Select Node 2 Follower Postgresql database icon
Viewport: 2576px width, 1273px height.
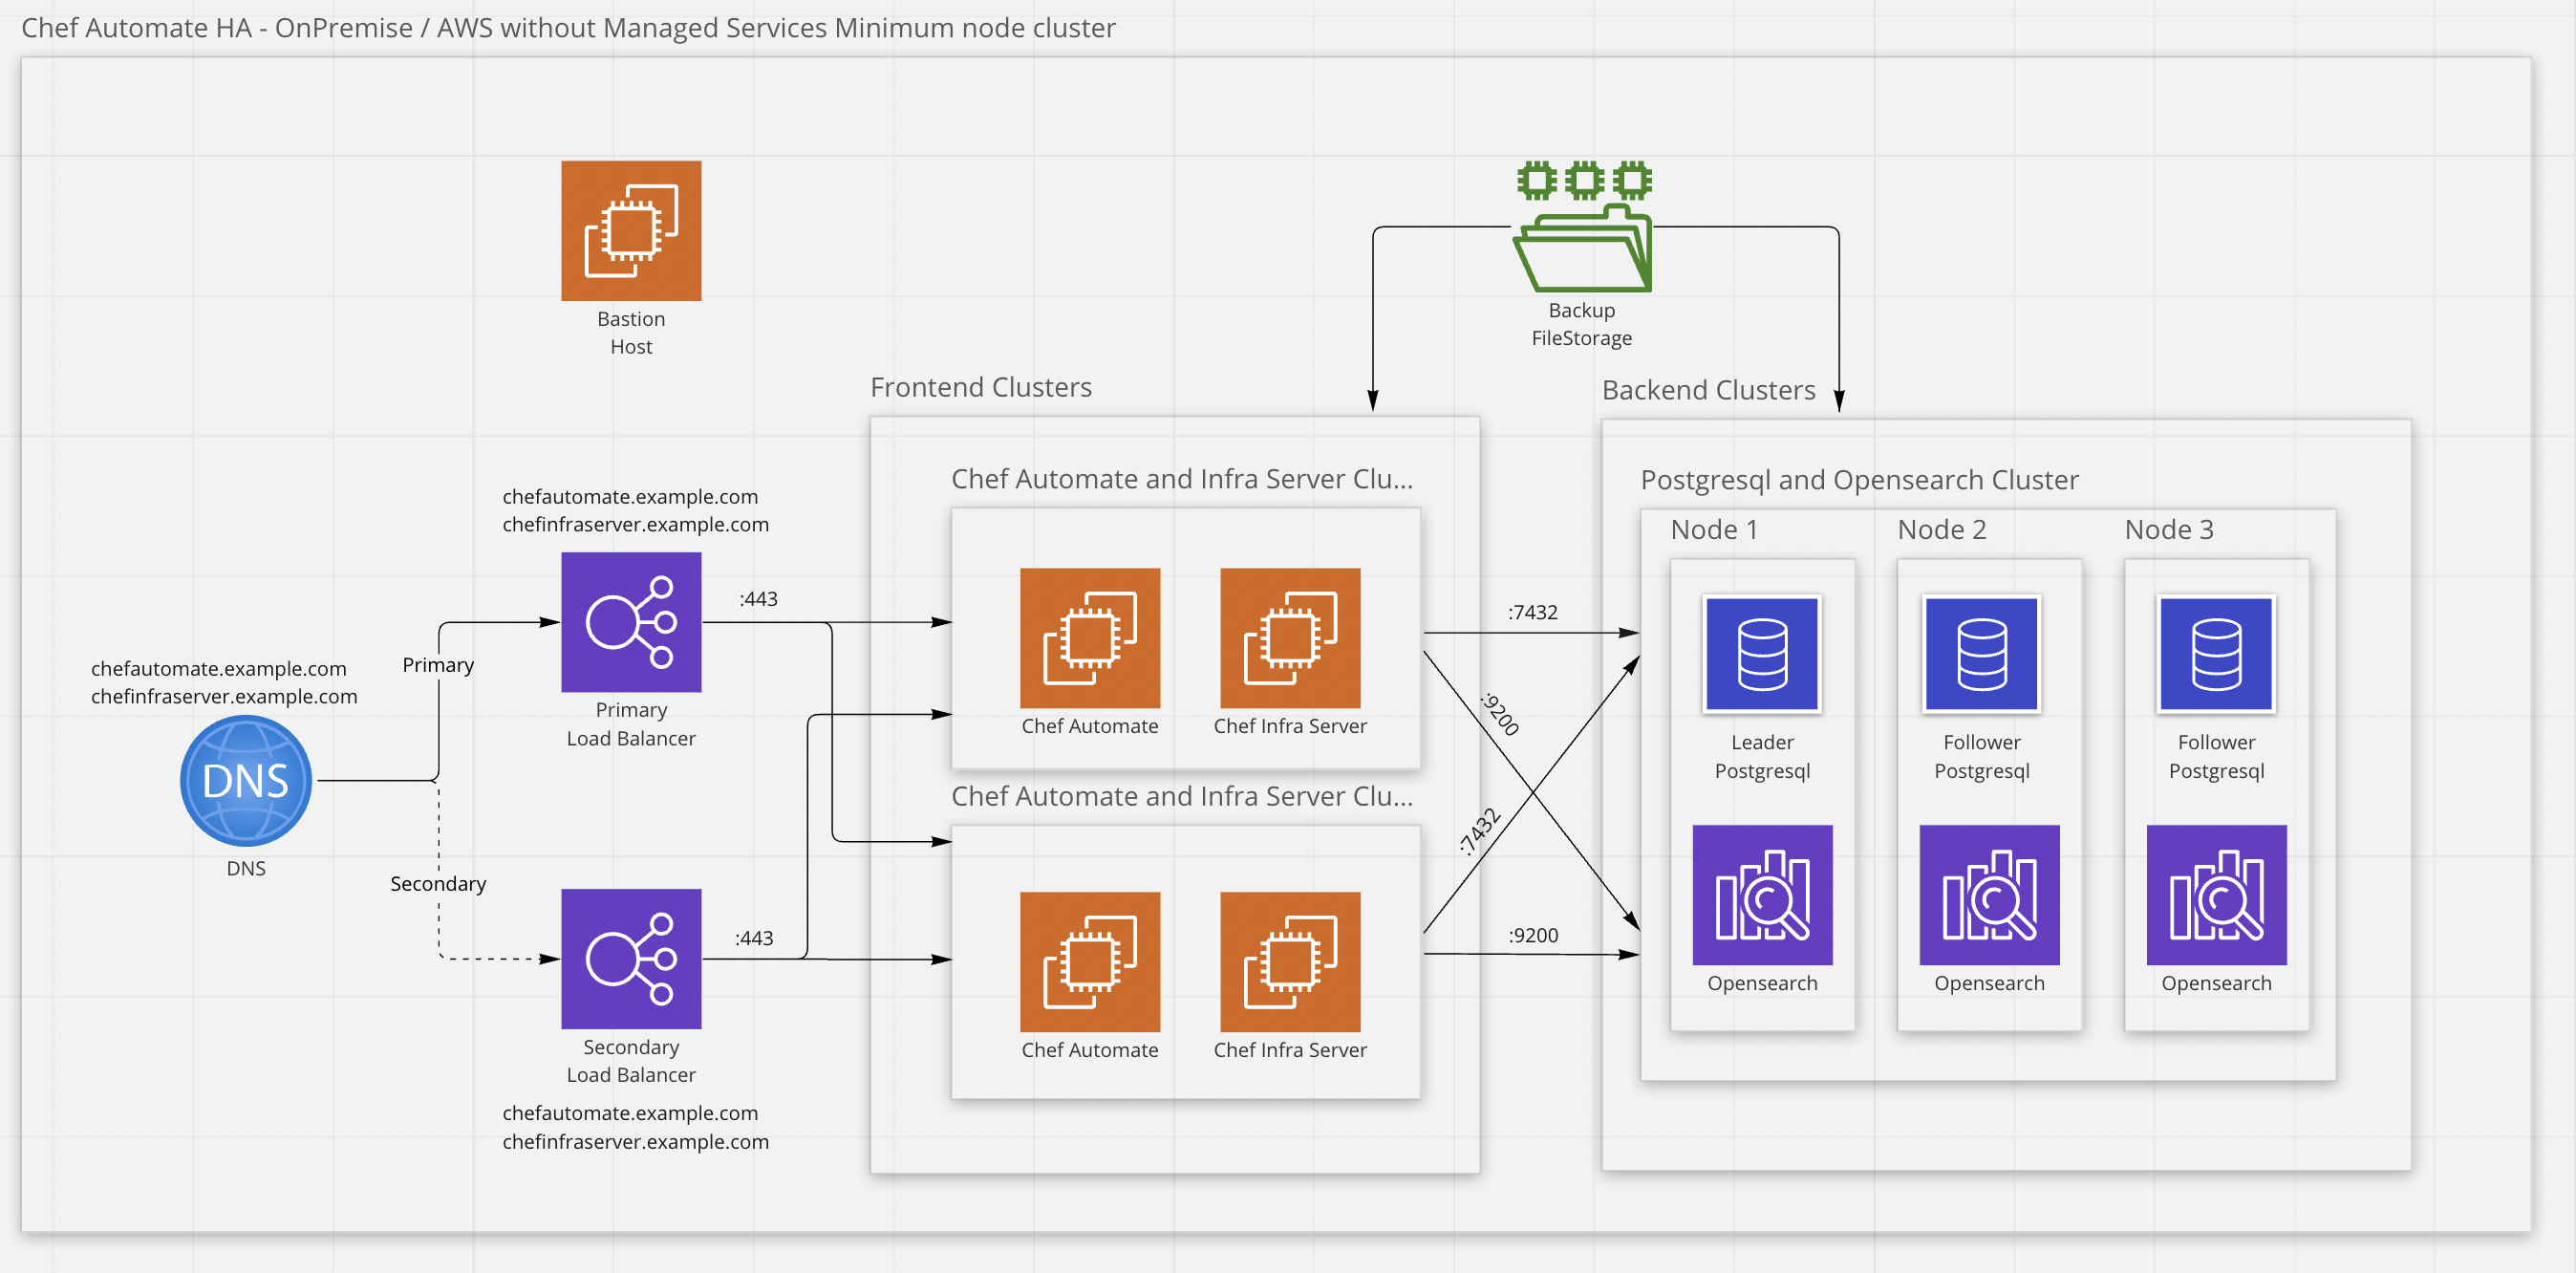[x=1982, y=654]
